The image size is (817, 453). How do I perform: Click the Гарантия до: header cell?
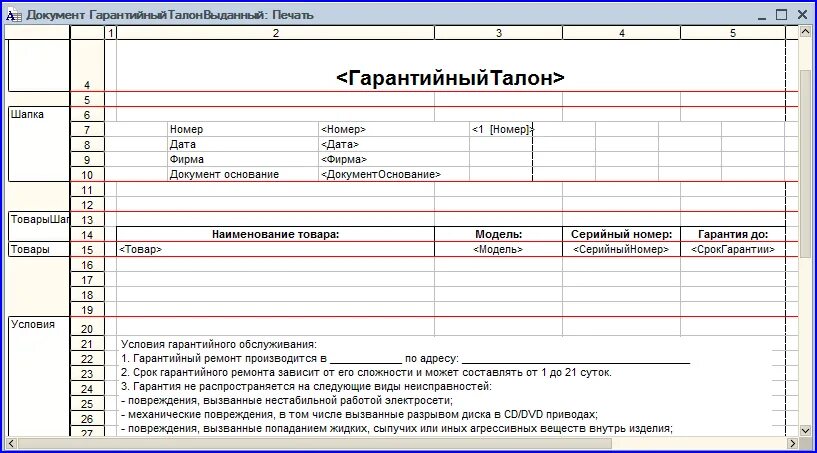[x=733, y=235]
